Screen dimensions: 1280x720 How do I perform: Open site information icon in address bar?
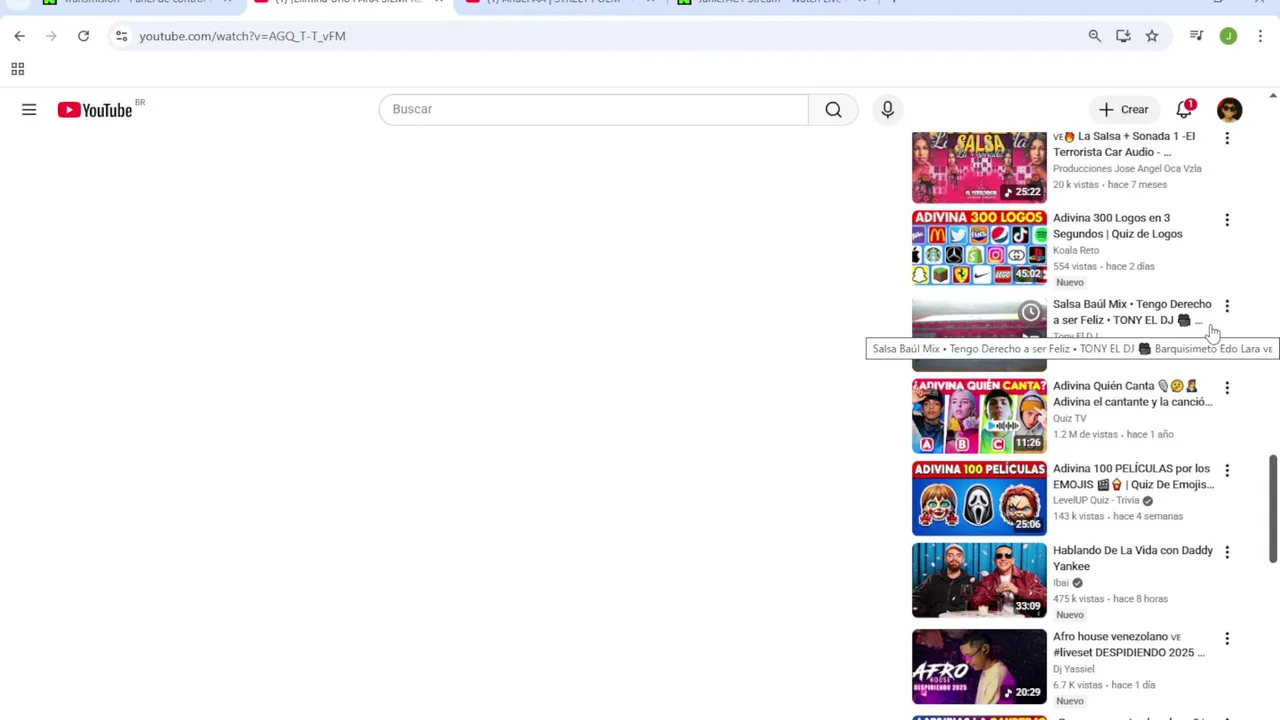(x=121, y=36)
